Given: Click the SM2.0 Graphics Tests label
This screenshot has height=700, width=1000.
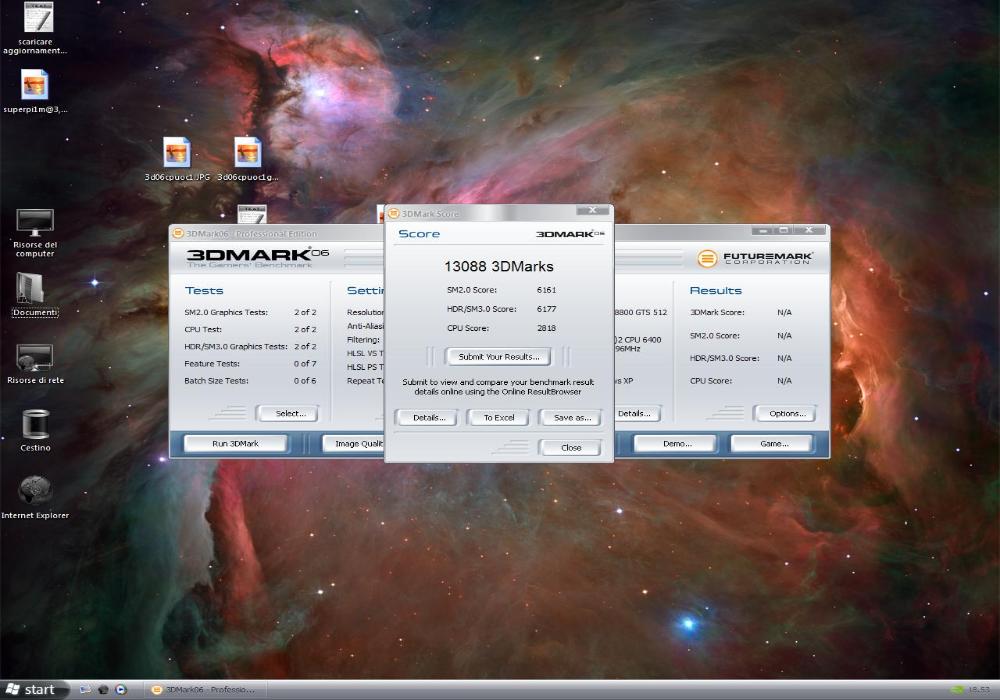Looking at the screenshot, I should tap(226, 312).
